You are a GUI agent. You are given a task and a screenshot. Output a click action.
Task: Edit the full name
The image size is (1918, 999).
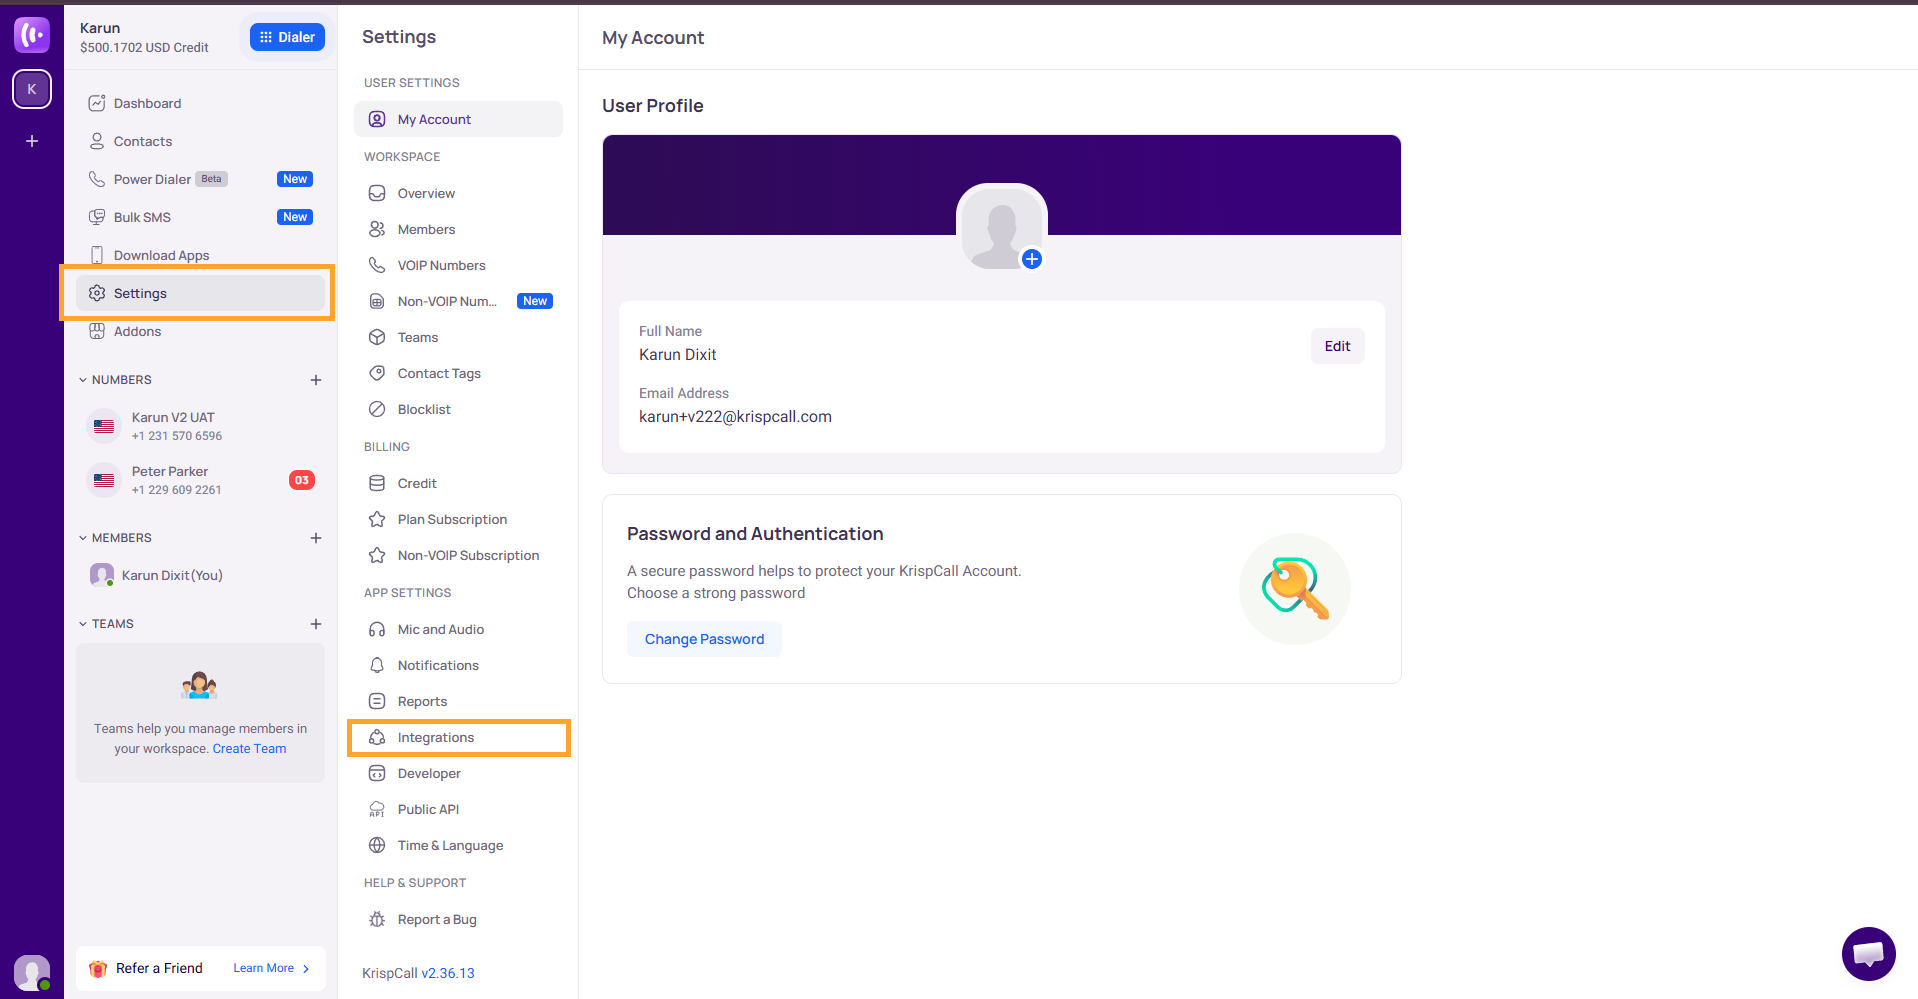1337,346
